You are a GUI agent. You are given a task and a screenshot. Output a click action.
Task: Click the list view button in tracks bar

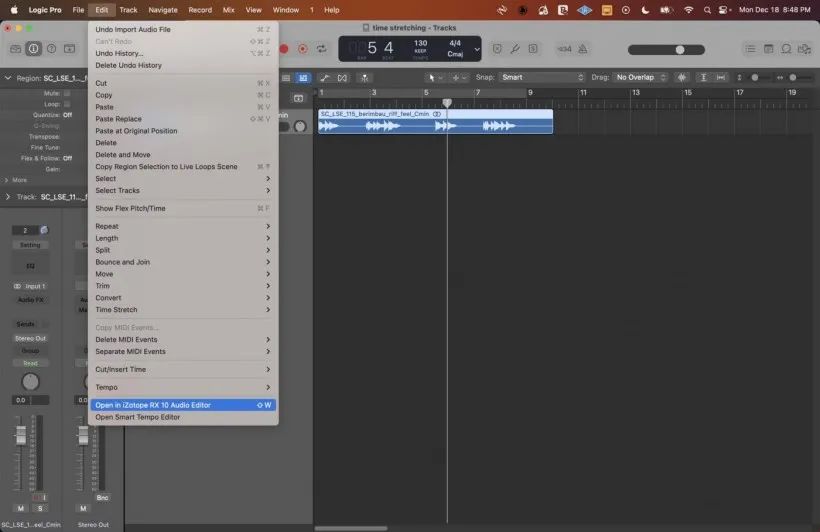pos(286,78)
